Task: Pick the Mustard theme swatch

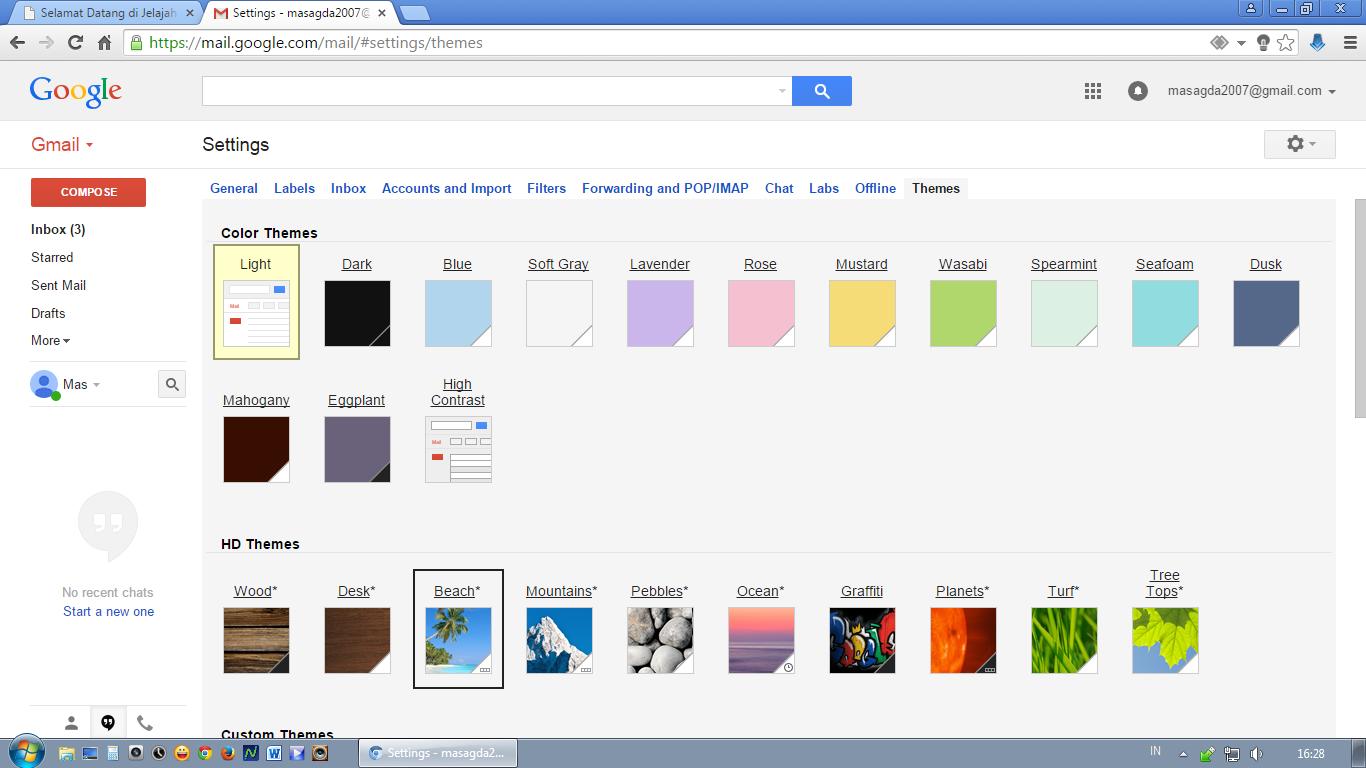Action: [862, 313]
